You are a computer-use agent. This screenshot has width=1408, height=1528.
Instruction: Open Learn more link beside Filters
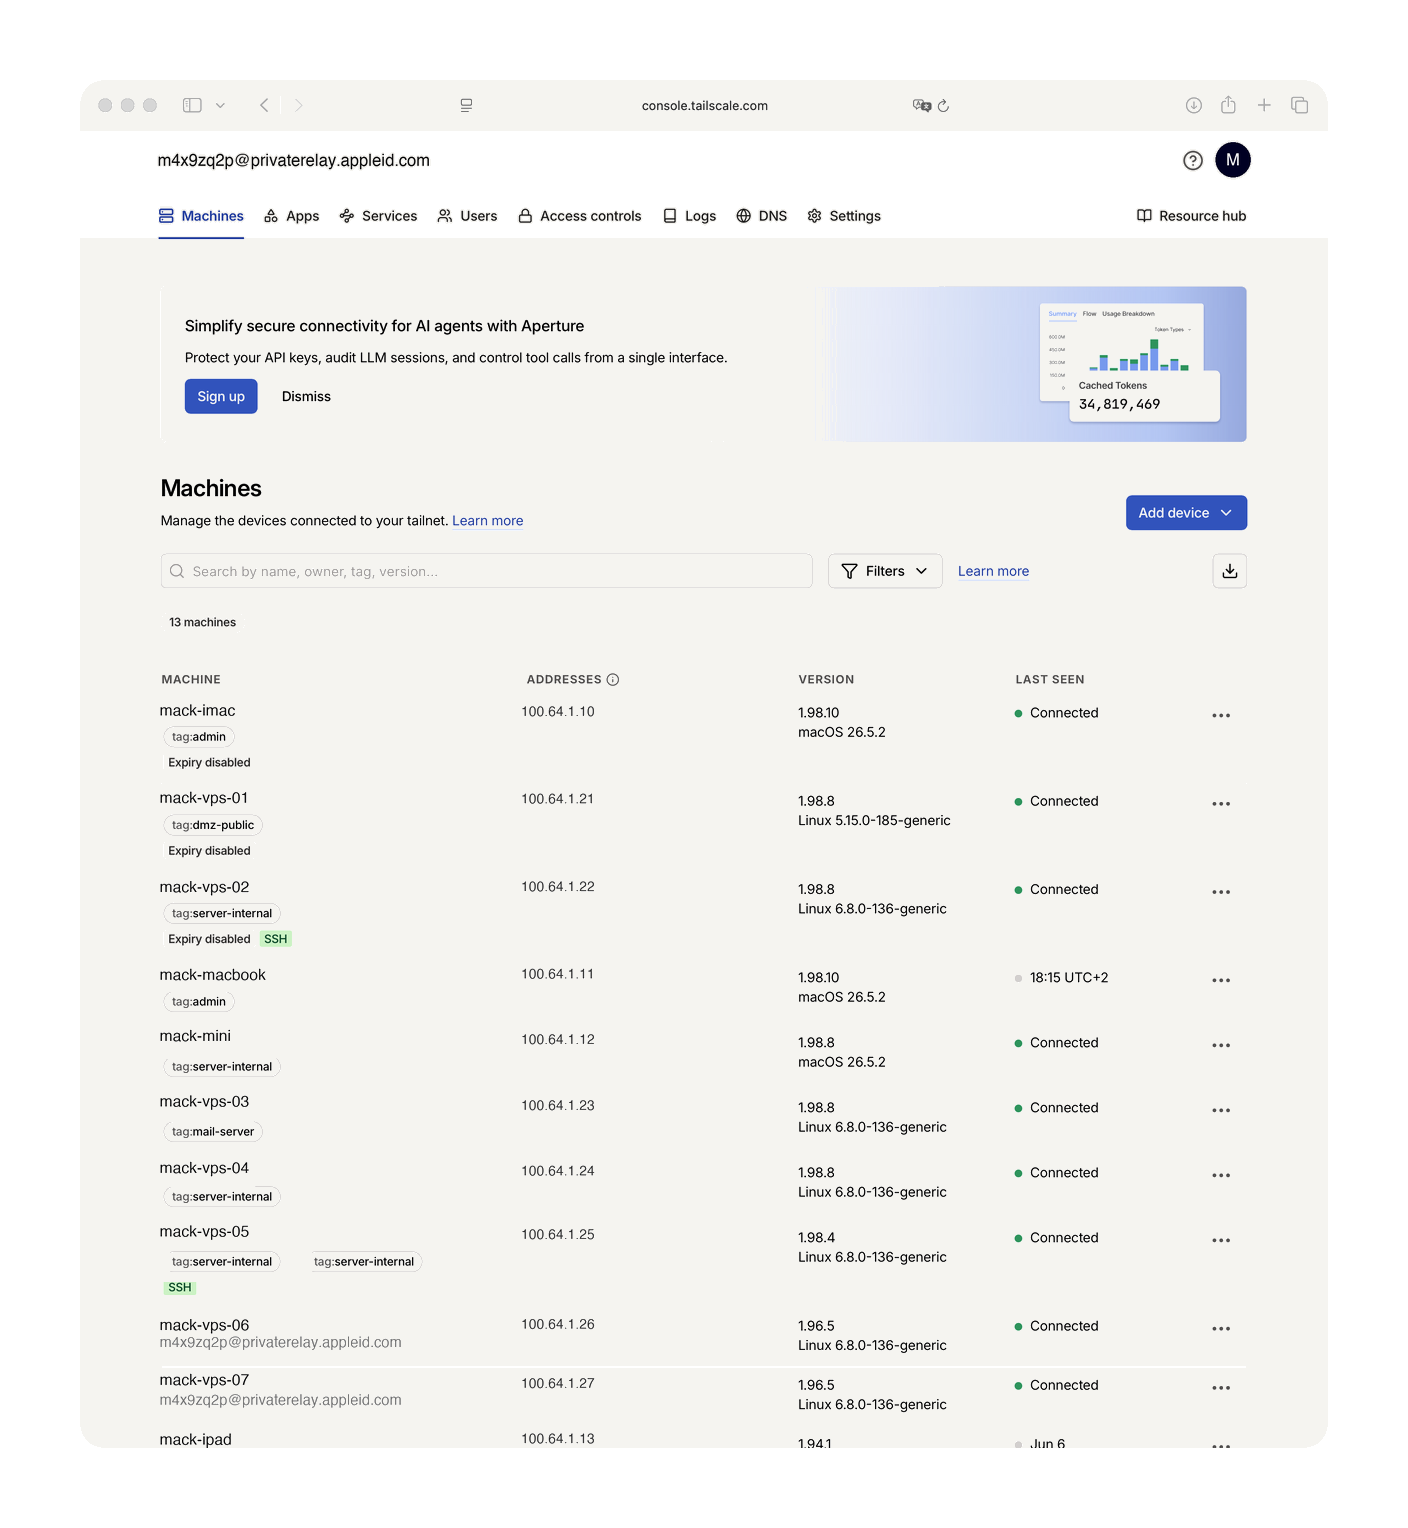(993, 571)
